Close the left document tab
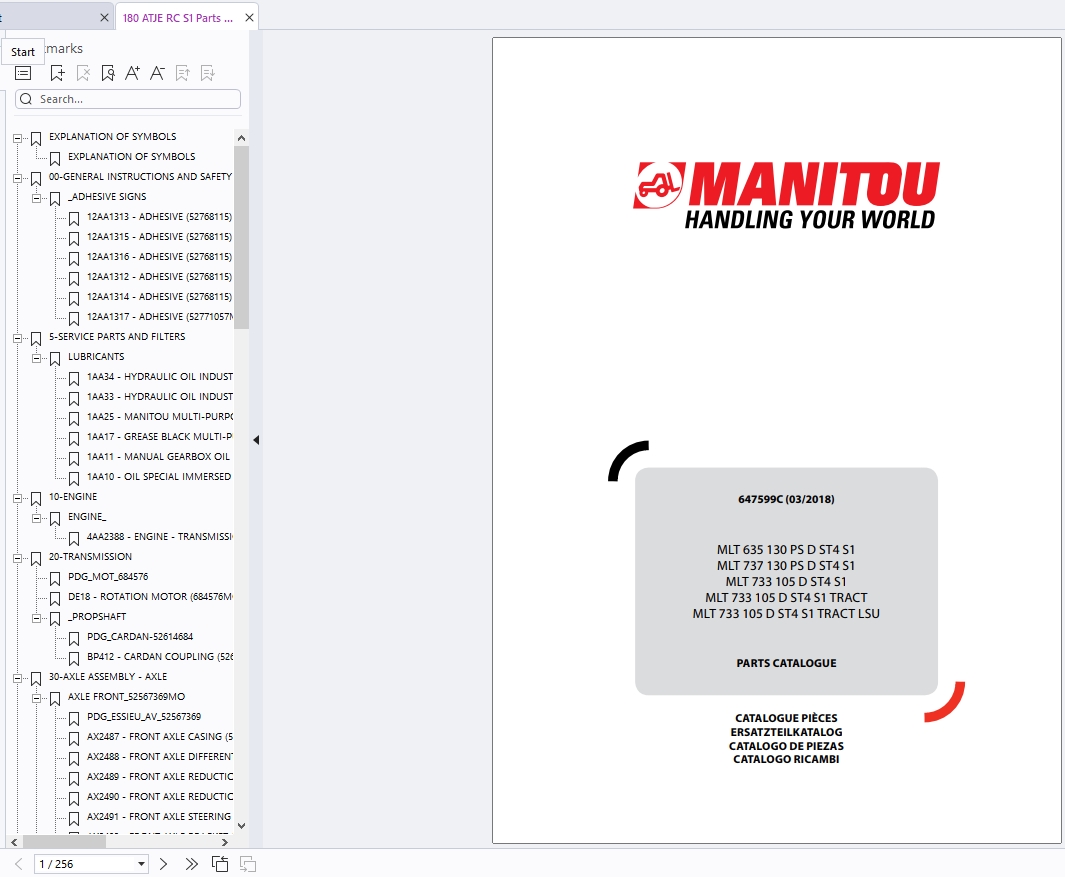Image resolution: width=1065 pixels, height=877 pixels. click(x=104, y=18)
